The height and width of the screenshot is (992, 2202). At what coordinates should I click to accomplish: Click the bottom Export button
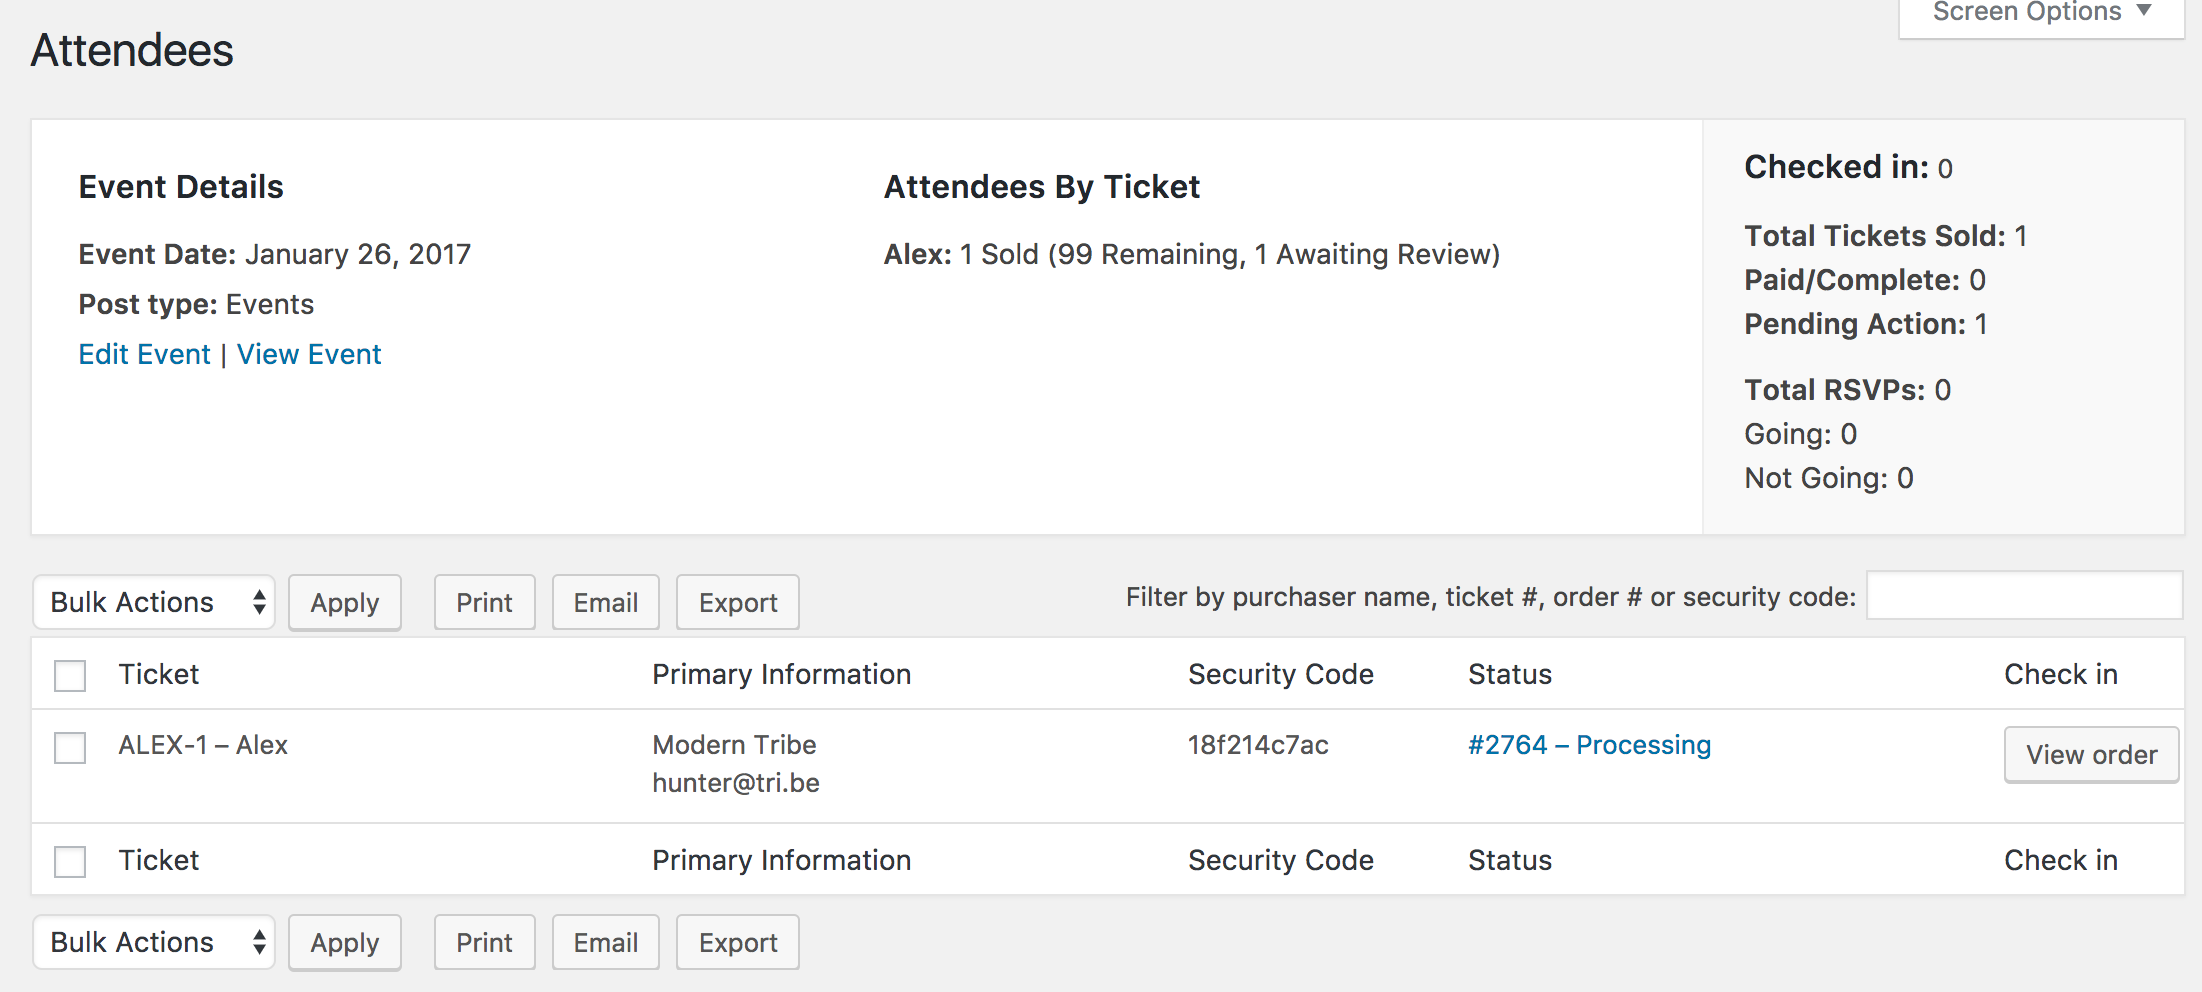point(737,942)
